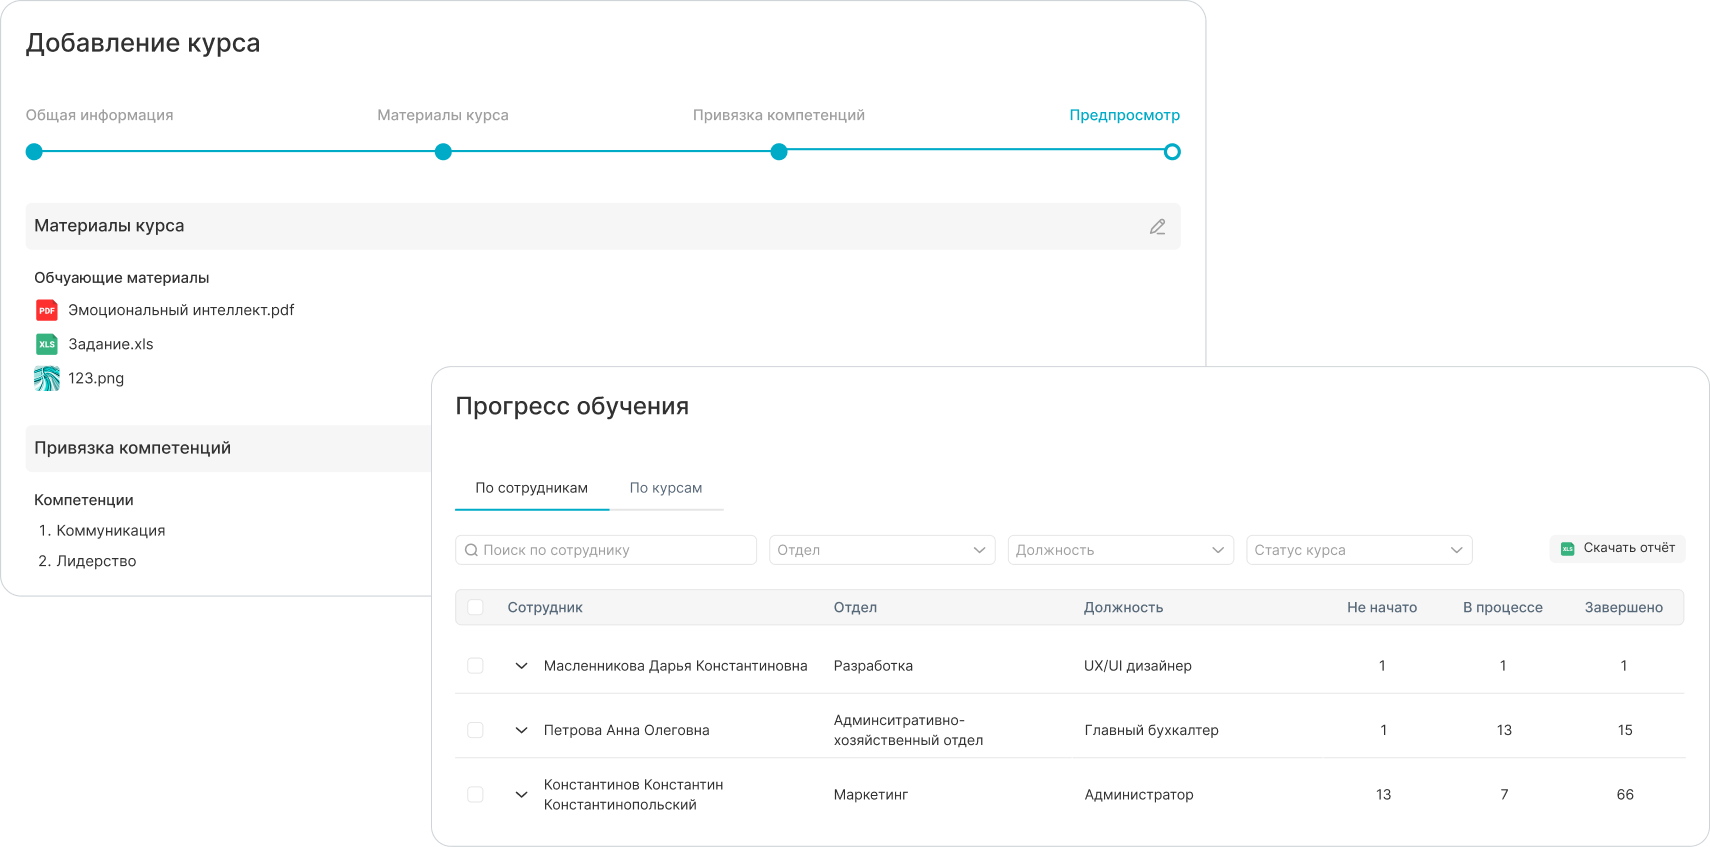The height and width of the screenshot is (847, 1710).
Task: Click competency 1. Коммуникация
Action: point(102,531)
